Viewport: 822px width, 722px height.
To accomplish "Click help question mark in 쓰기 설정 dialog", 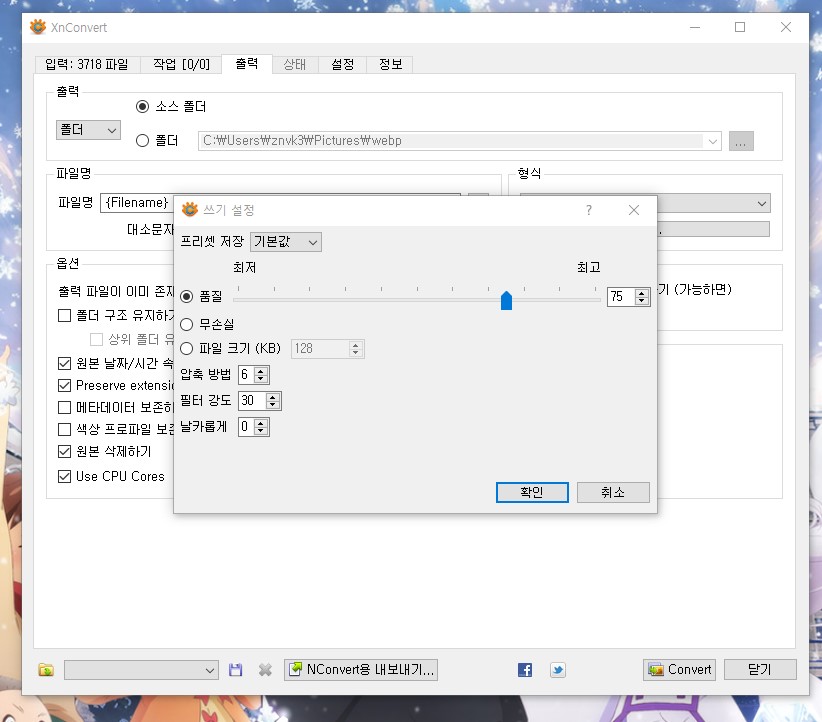I will click(x=589, y=210).
